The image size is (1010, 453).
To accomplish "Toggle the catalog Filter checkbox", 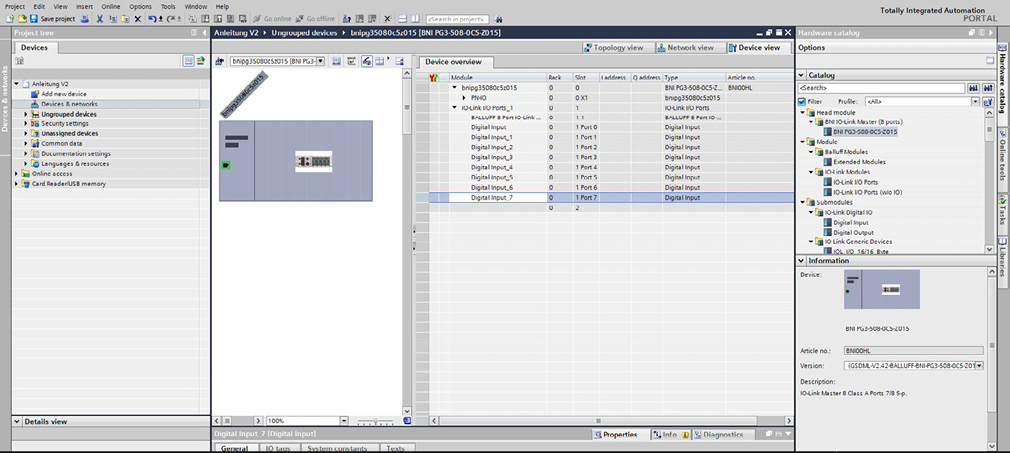I will point(802,101).
